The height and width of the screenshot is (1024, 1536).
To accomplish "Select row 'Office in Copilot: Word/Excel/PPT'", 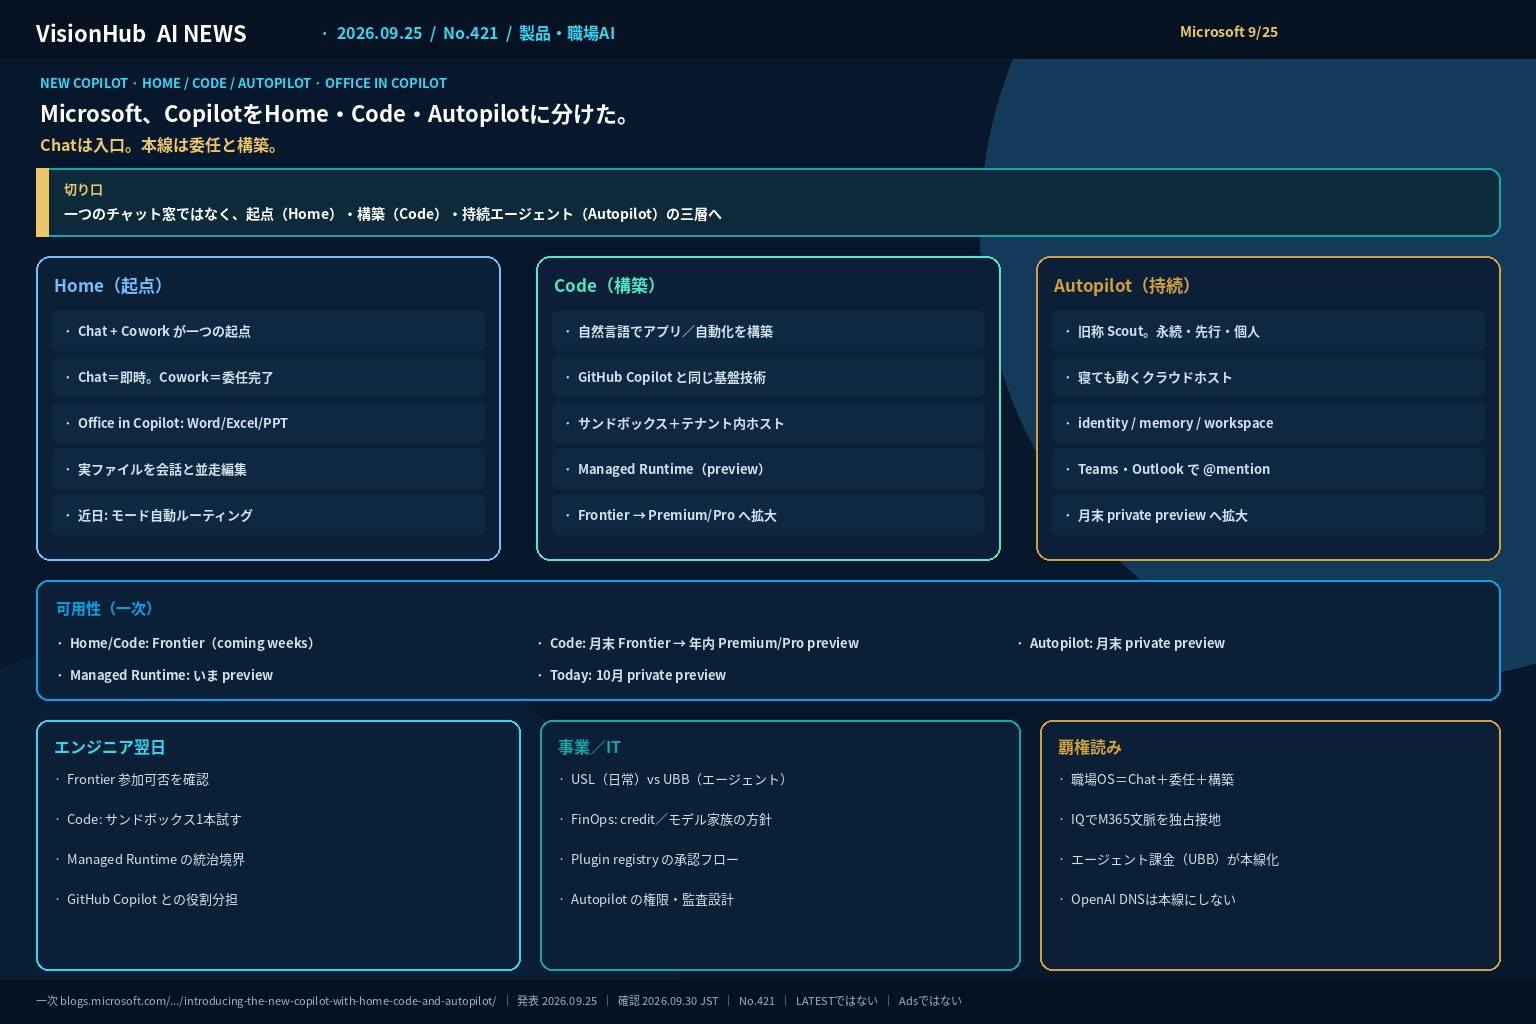I will (268, 423).
